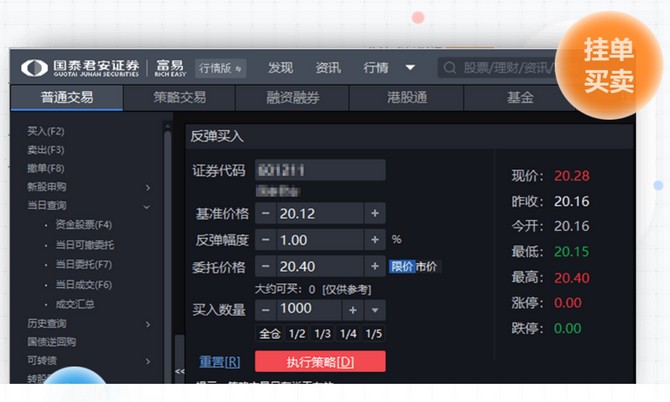The height and width of the screenshot is (402, 670).
Task: Collapse sidebar with << icon
Action: click(x=179, y=371)
